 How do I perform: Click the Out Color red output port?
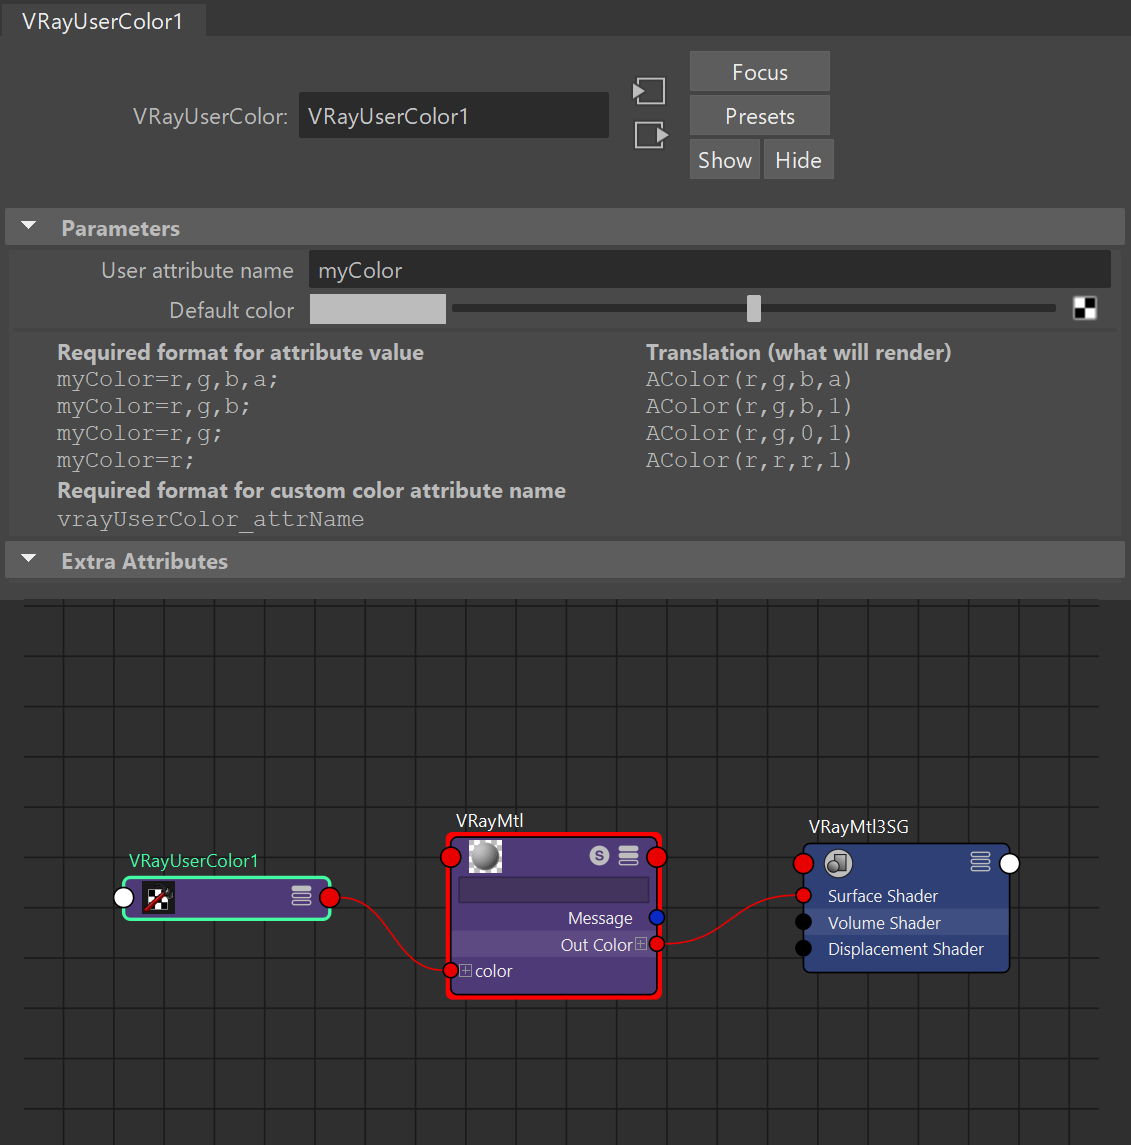656,944
